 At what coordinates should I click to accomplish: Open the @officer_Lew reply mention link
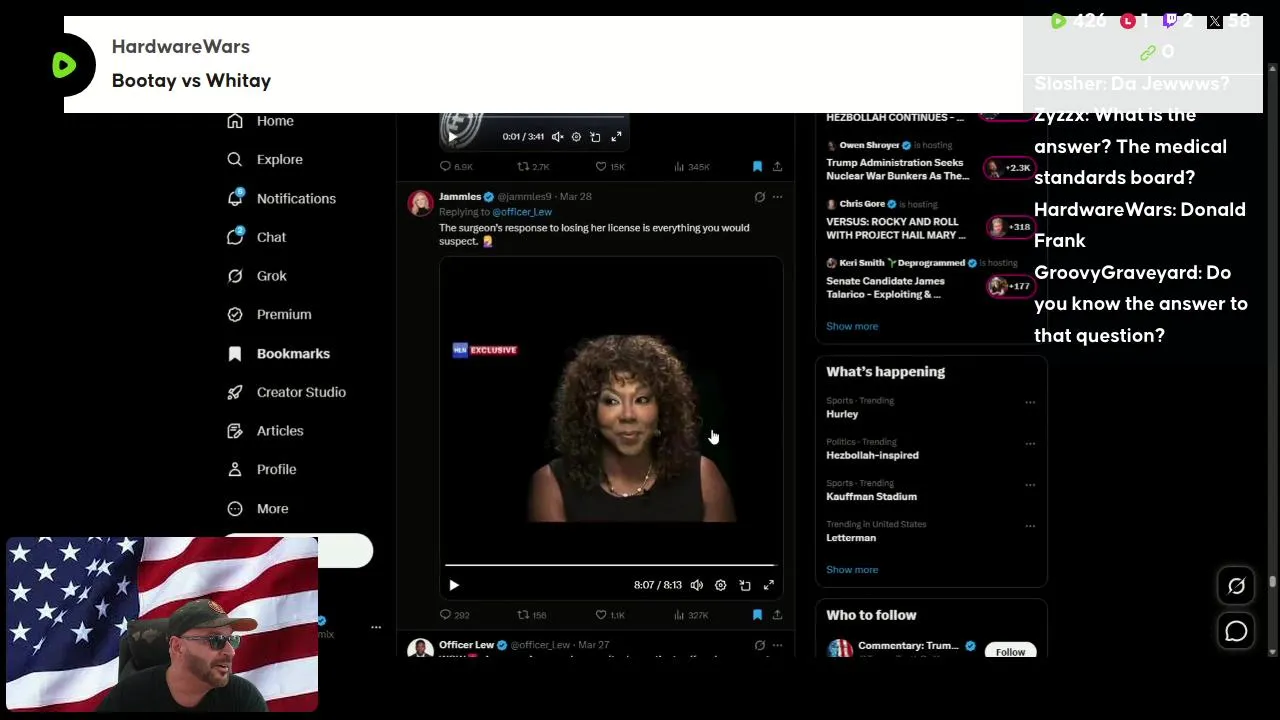522,212
